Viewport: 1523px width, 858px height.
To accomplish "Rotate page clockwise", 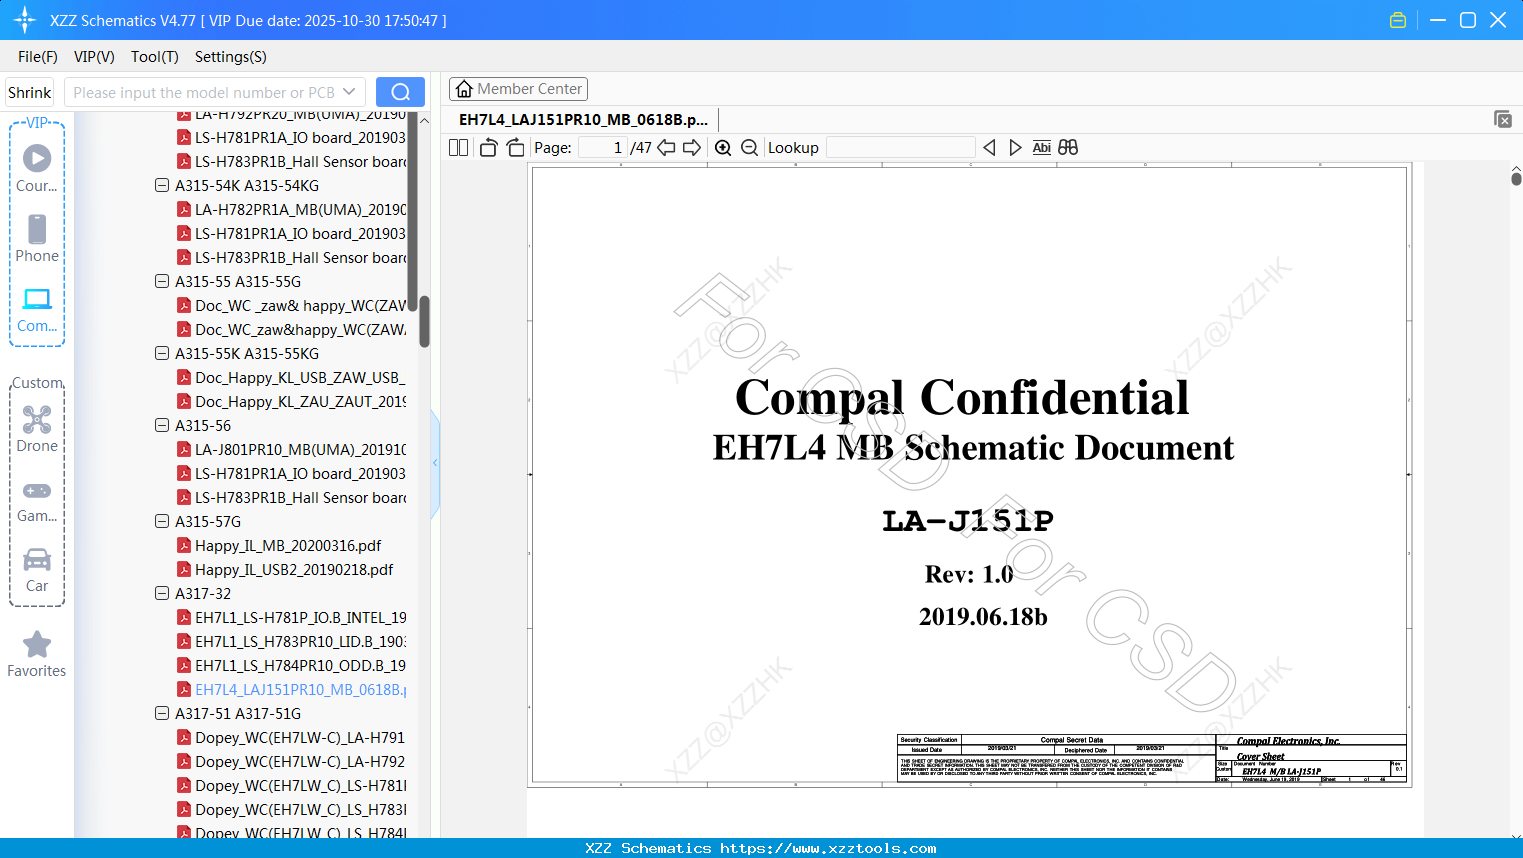I will click(516, 148).
